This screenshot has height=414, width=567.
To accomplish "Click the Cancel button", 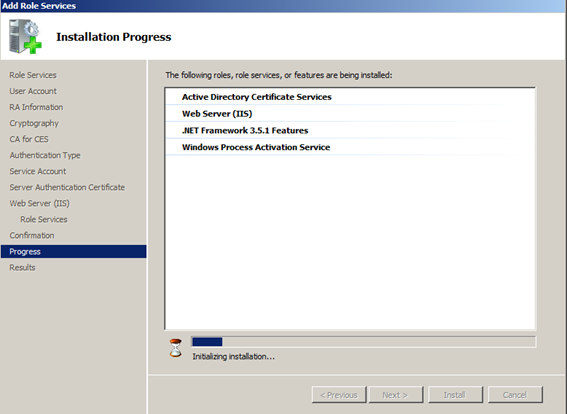I will 515,395.
